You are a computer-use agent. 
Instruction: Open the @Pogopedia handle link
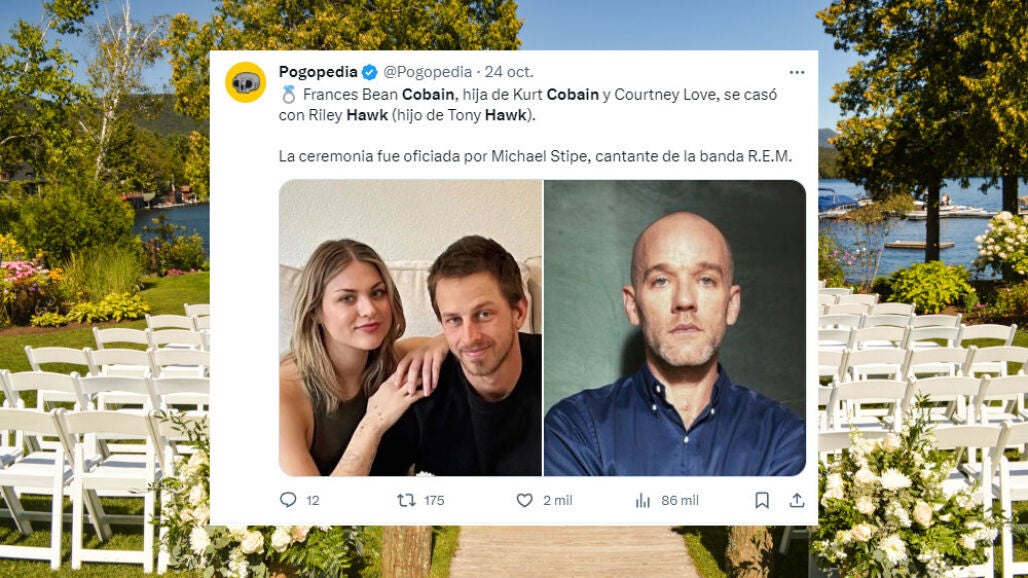point(427,71)
